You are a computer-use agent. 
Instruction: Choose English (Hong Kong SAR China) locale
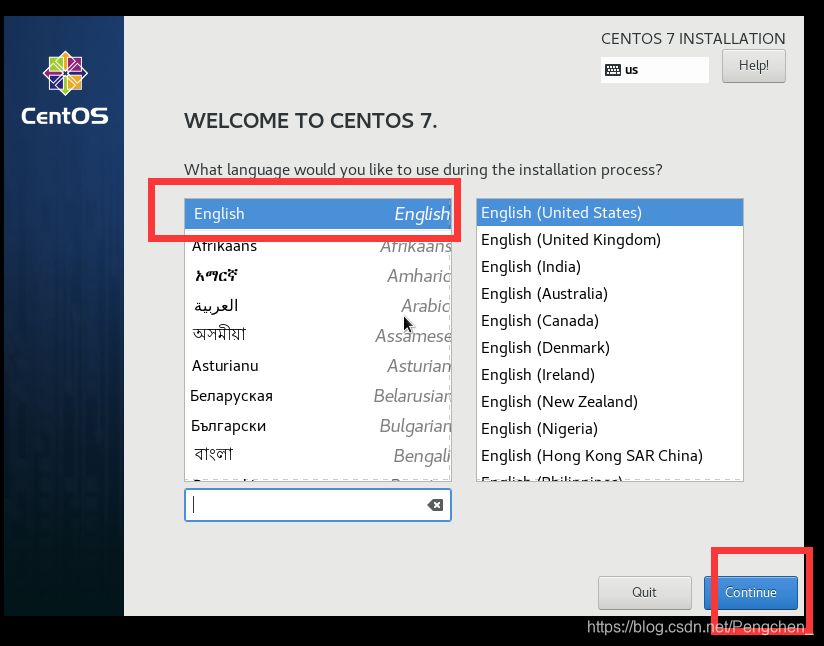[610, 456]
